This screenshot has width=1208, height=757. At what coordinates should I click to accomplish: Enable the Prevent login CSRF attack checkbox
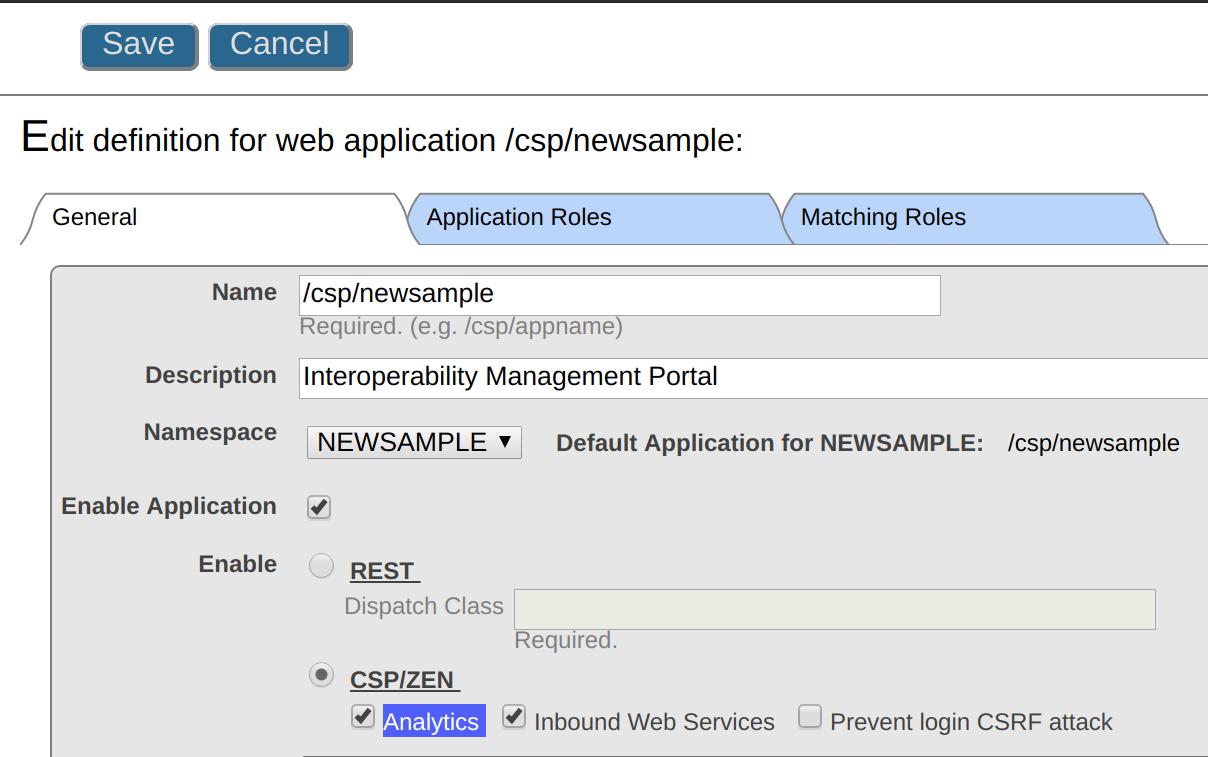click(810, 717)
